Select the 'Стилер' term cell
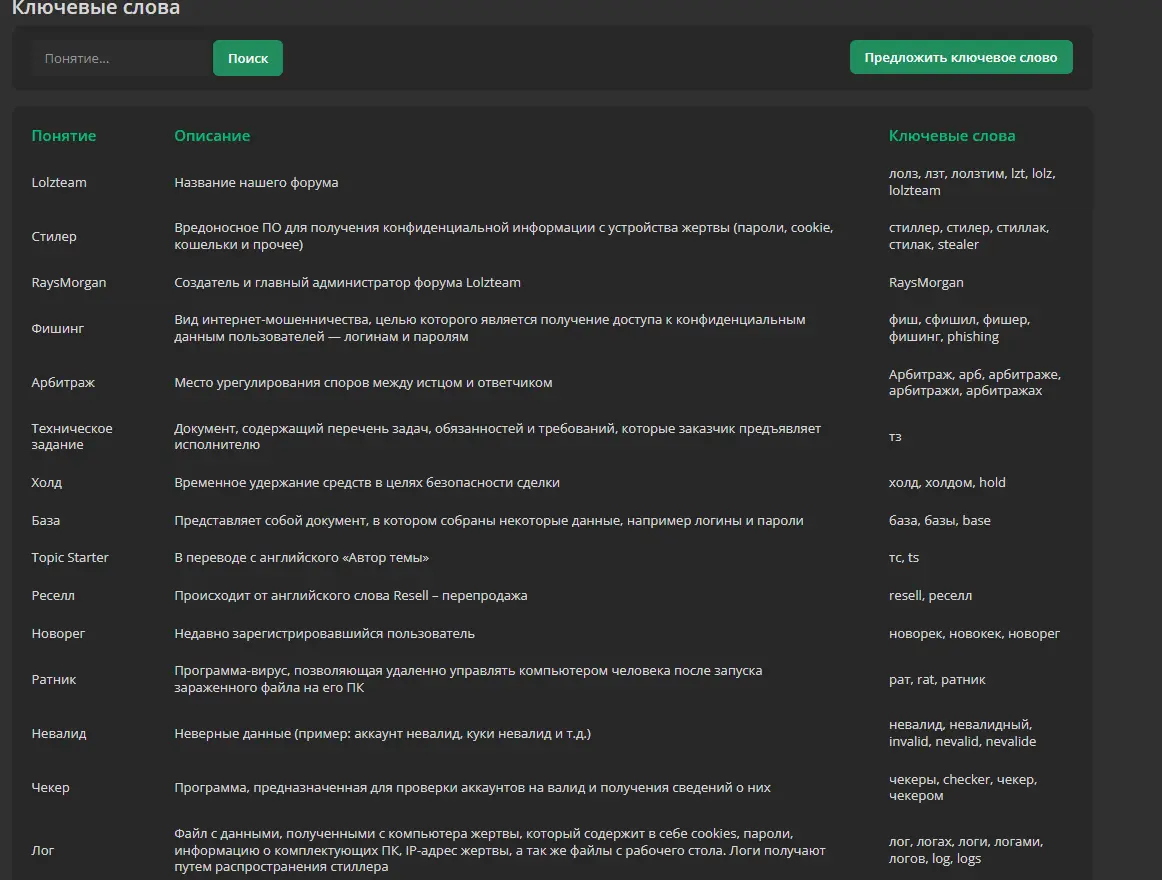Screen dimensions: 1162x880 point(53,236)
